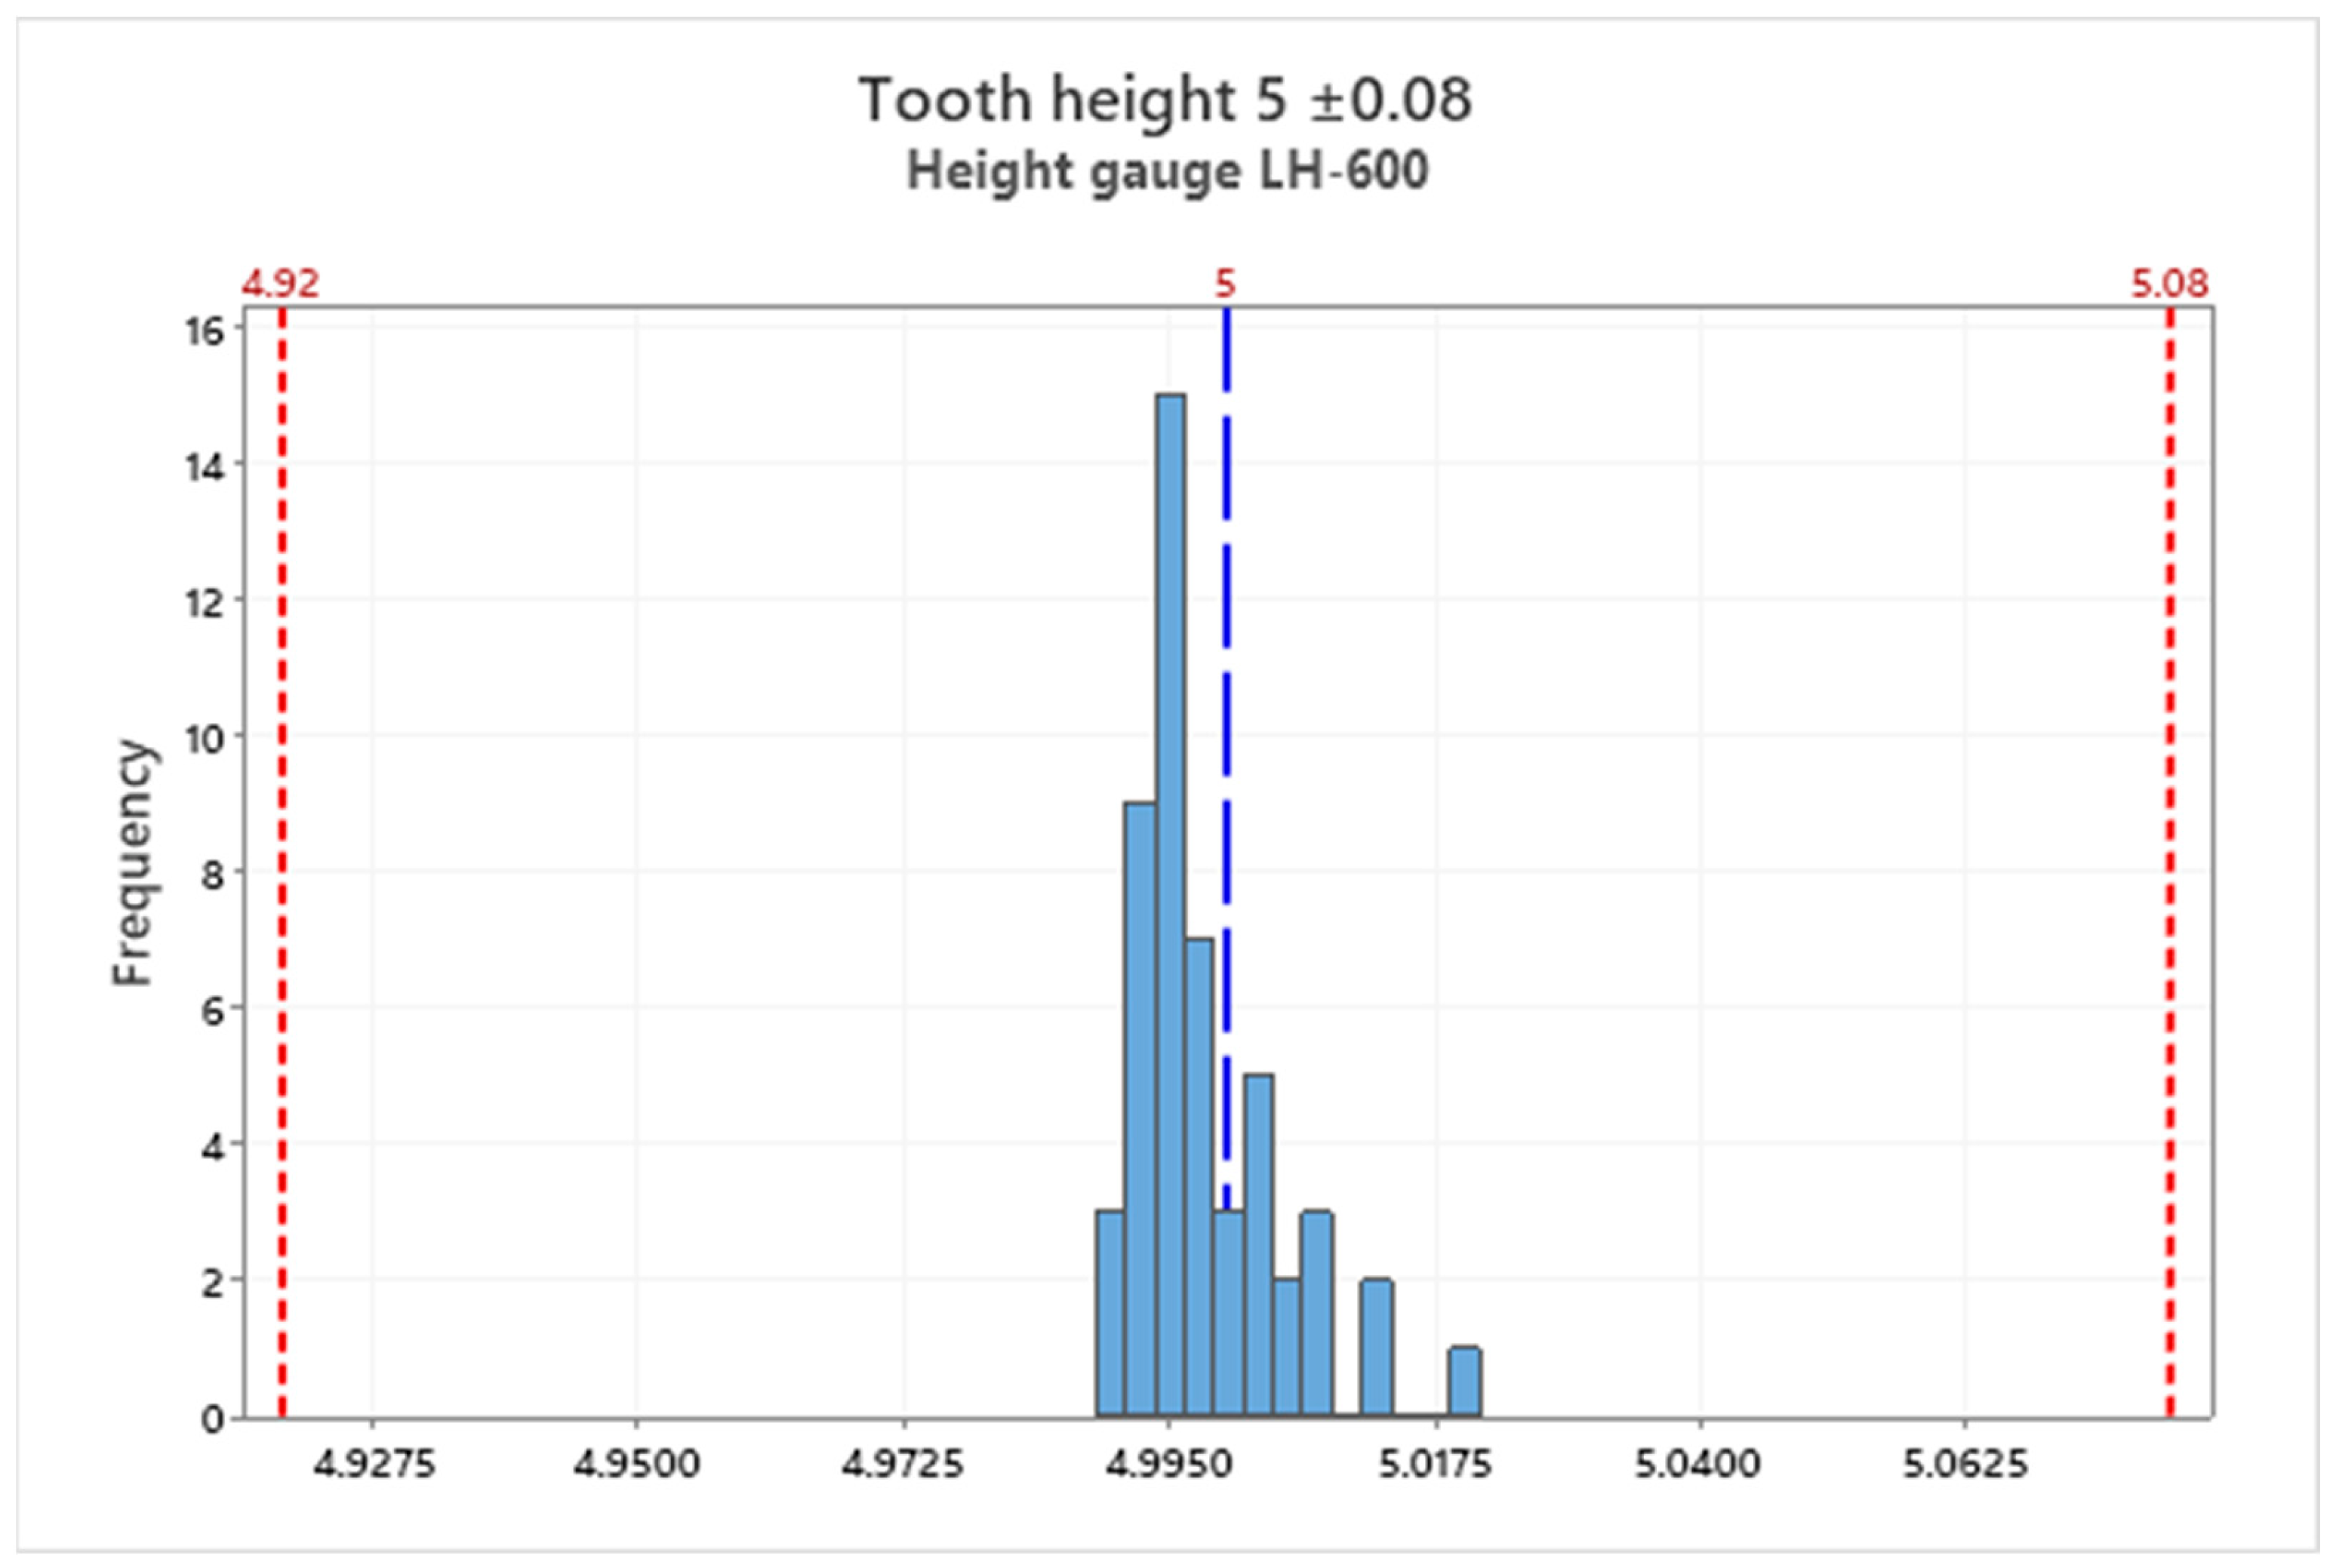Select the isolated bar with frequency 2
This screenshot has width=2333, height=1568.
(1376, 1347)
